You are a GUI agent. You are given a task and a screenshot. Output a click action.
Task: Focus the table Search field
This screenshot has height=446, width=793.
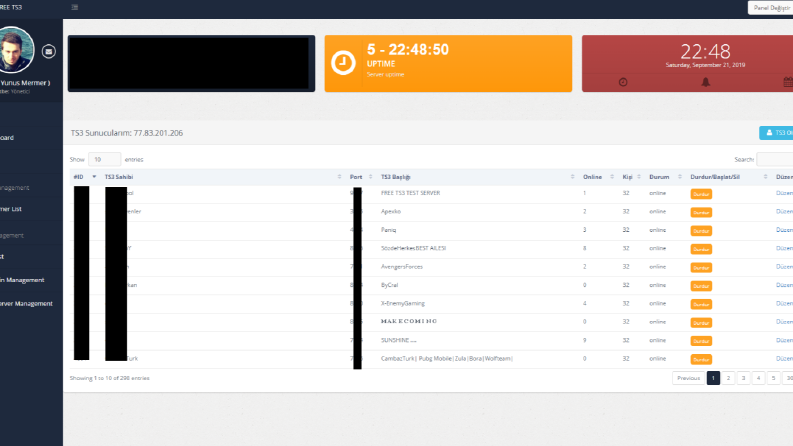[x=775, y=159]
